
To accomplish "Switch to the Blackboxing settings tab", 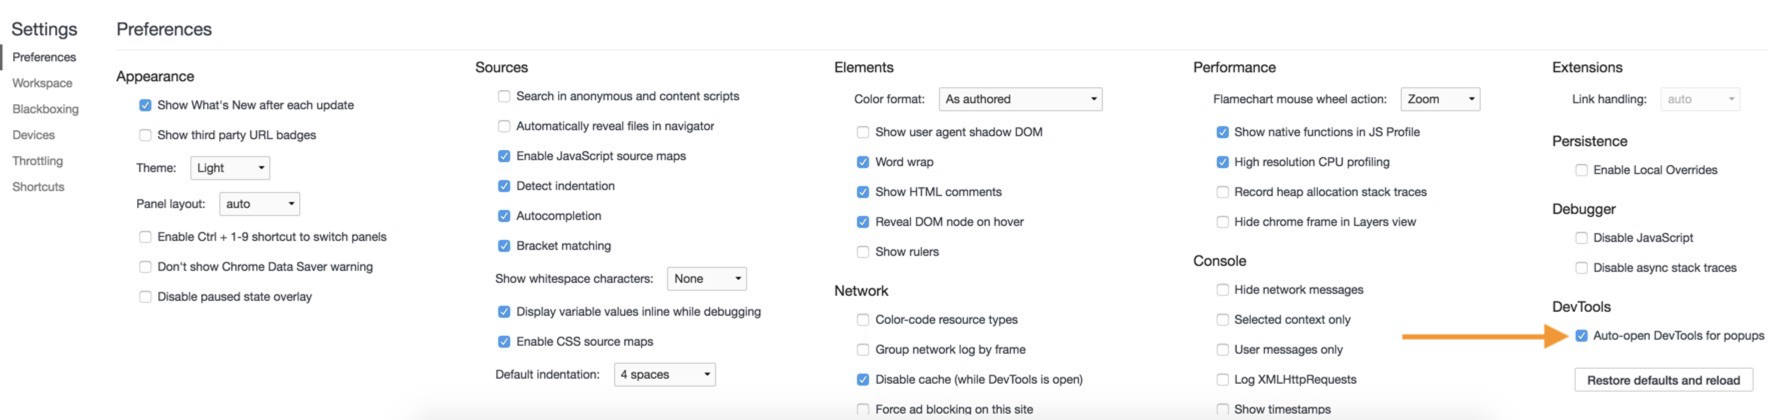I will point(45,109).
